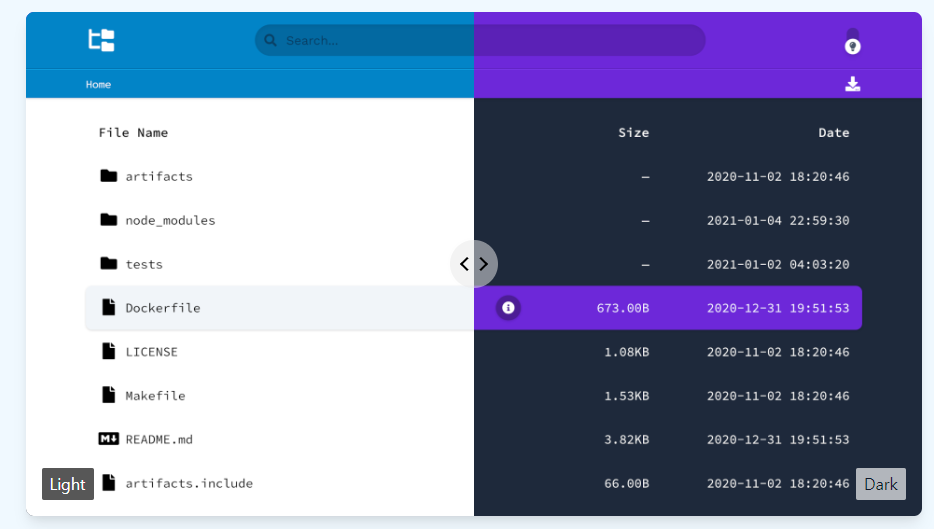Open the node_modules folder
The height and width of the screenshot is (529, 934).
[x=170, y=220]
